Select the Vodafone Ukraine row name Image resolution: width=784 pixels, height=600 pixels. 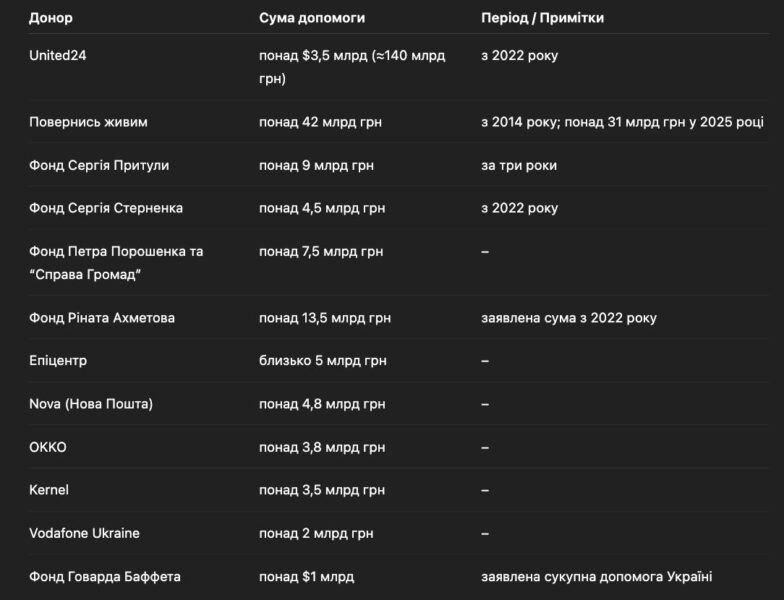[x=84, y=534]
